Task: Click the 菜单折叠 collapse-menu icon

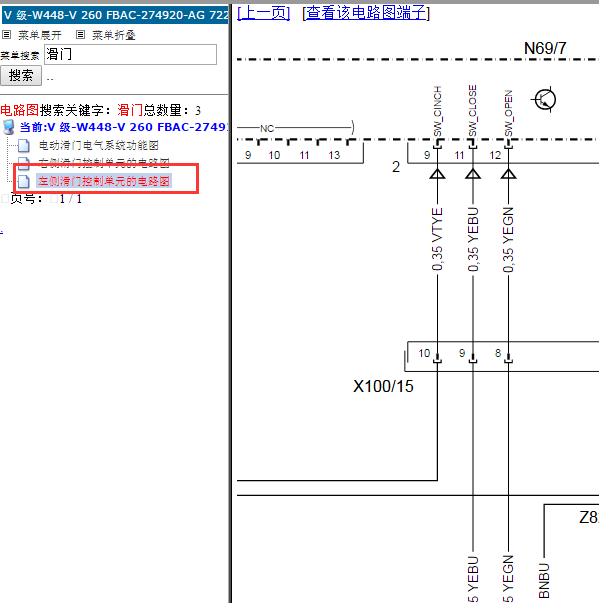Action: (80, 35)
